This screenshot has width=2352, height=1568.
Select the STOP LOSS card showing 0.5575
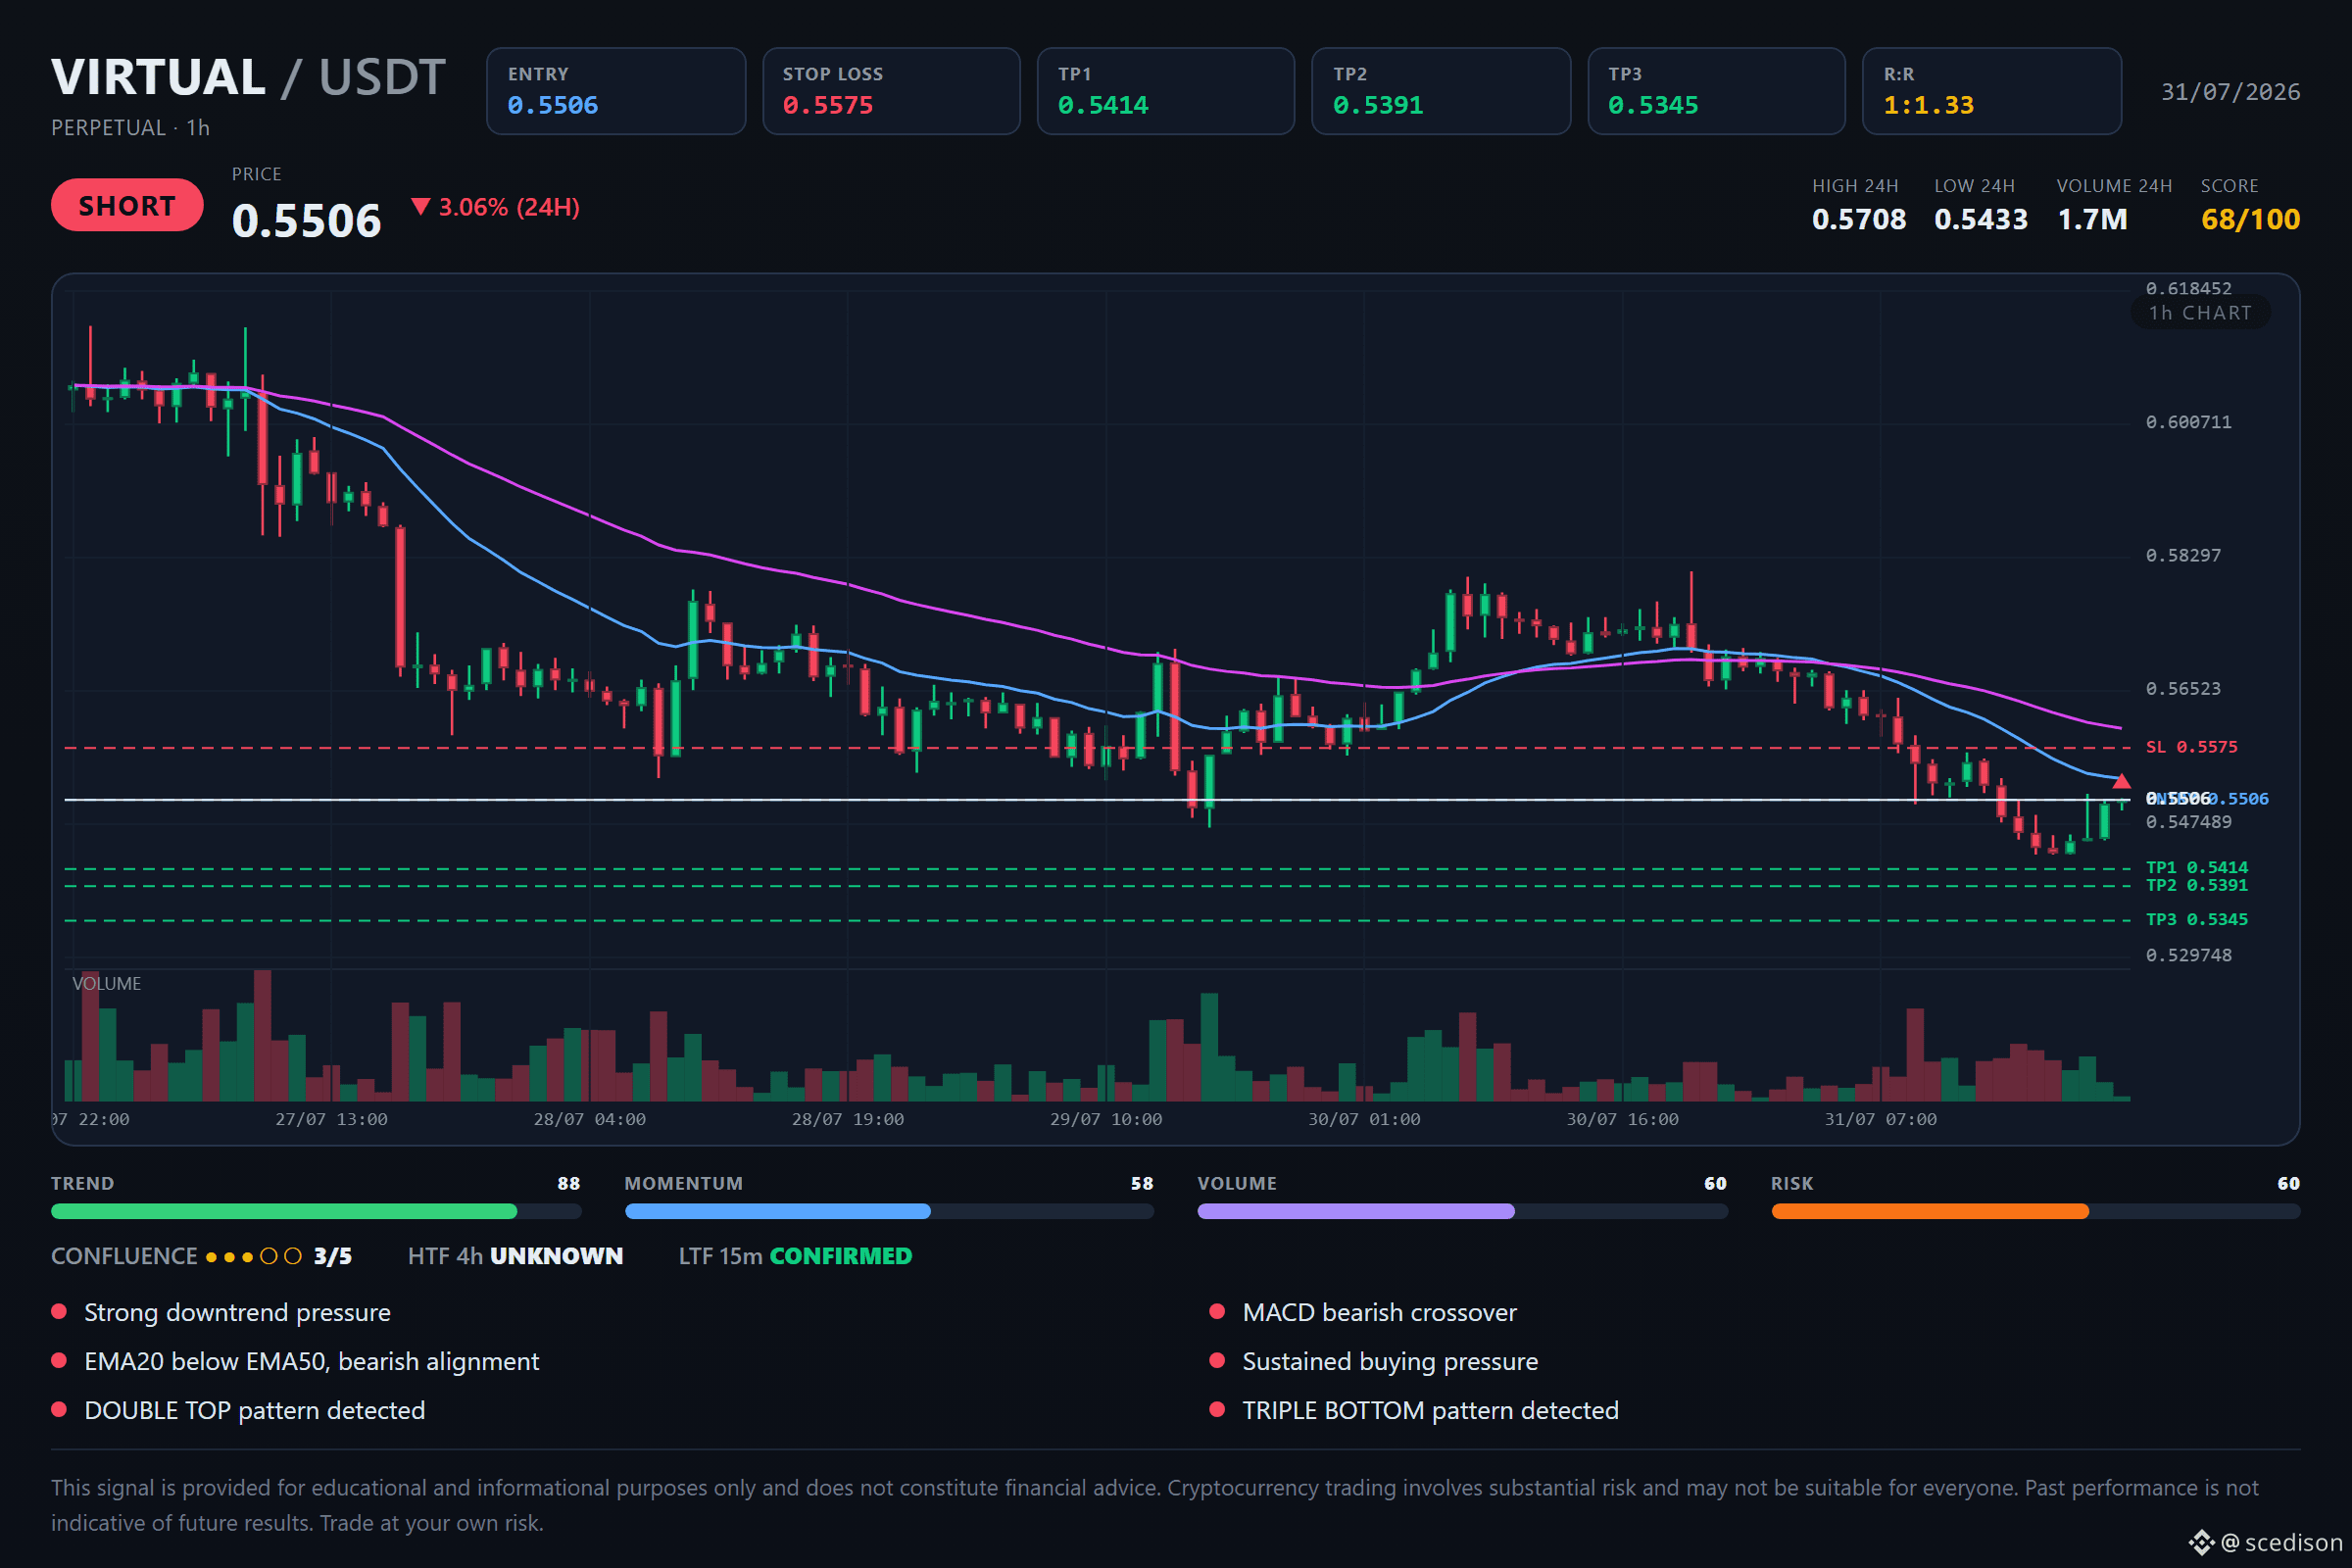(891, 91)
